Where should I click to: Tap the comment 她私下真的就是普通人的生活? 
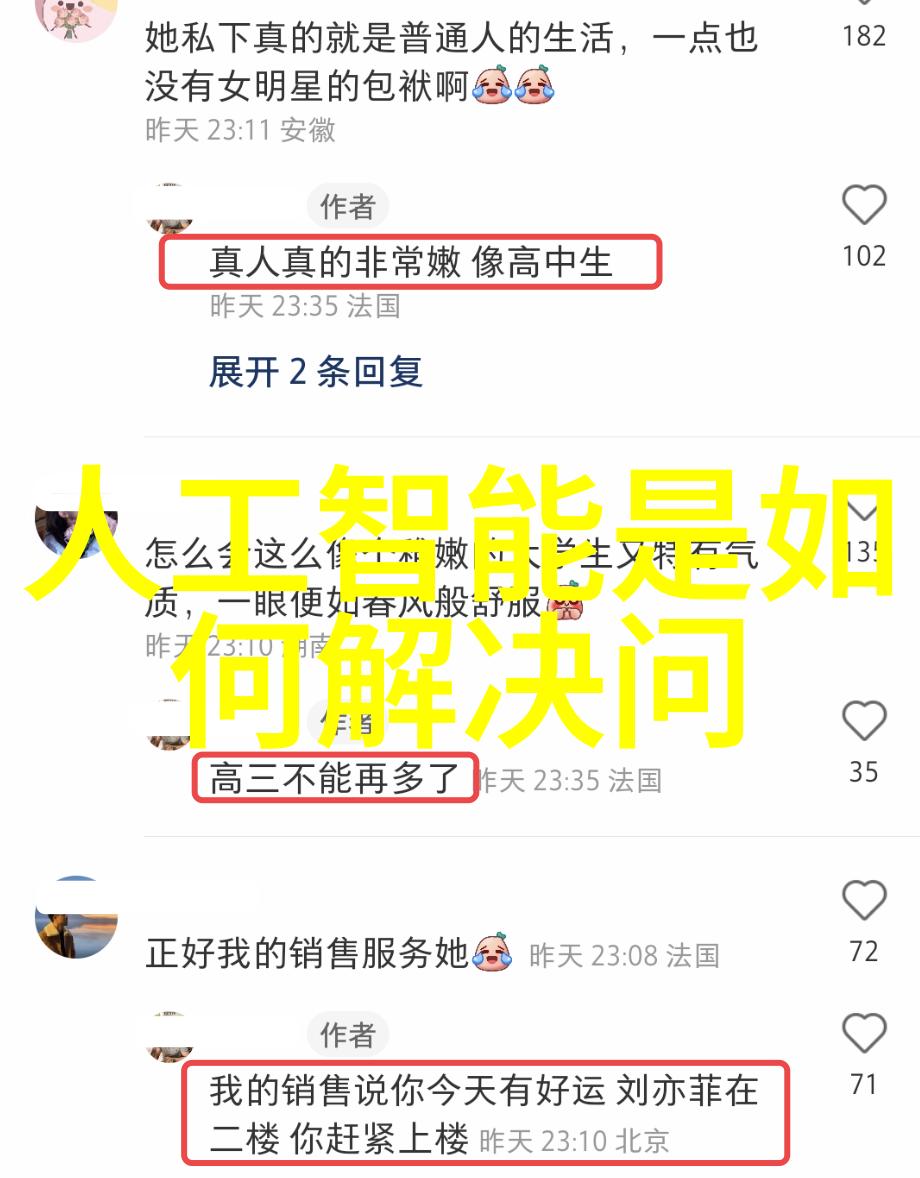pyautogui.click(x=451, y=62)
